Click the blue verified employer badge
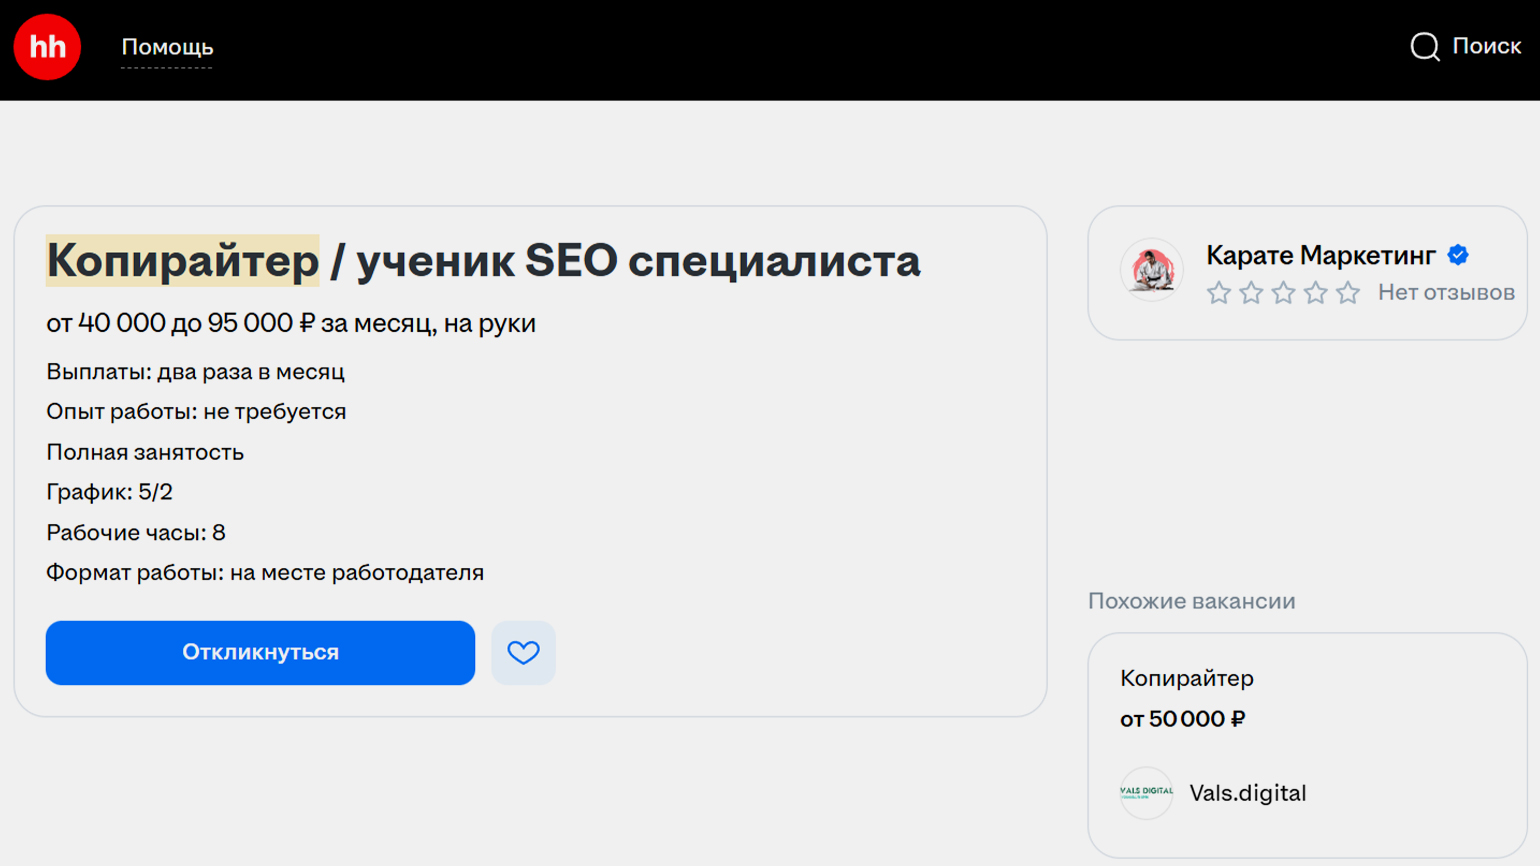 pyautogui.click(x=1458, y=255)
